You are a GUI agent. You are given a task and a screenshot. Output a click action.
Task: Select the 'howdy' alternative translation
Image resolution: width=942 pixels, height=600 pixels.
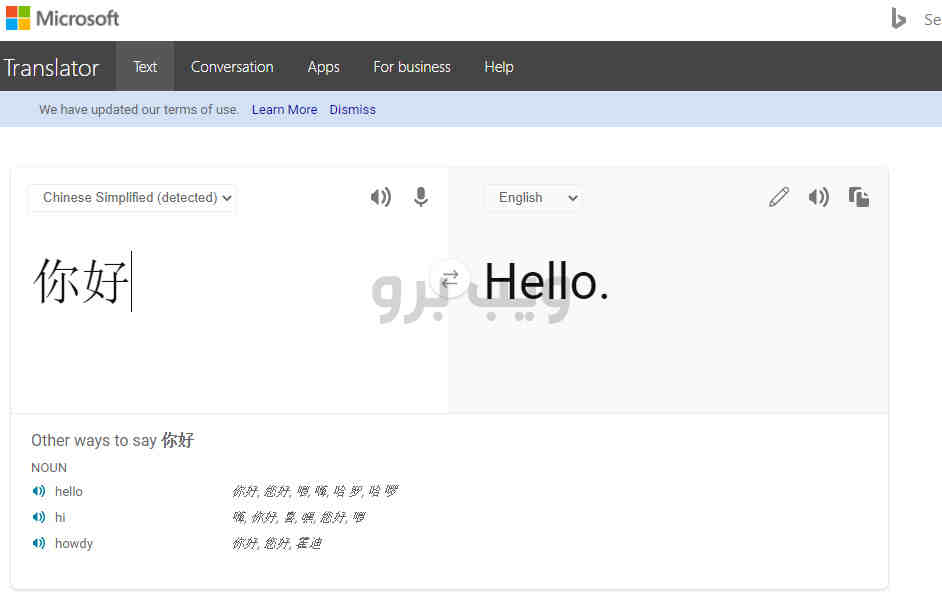(74, 544)
